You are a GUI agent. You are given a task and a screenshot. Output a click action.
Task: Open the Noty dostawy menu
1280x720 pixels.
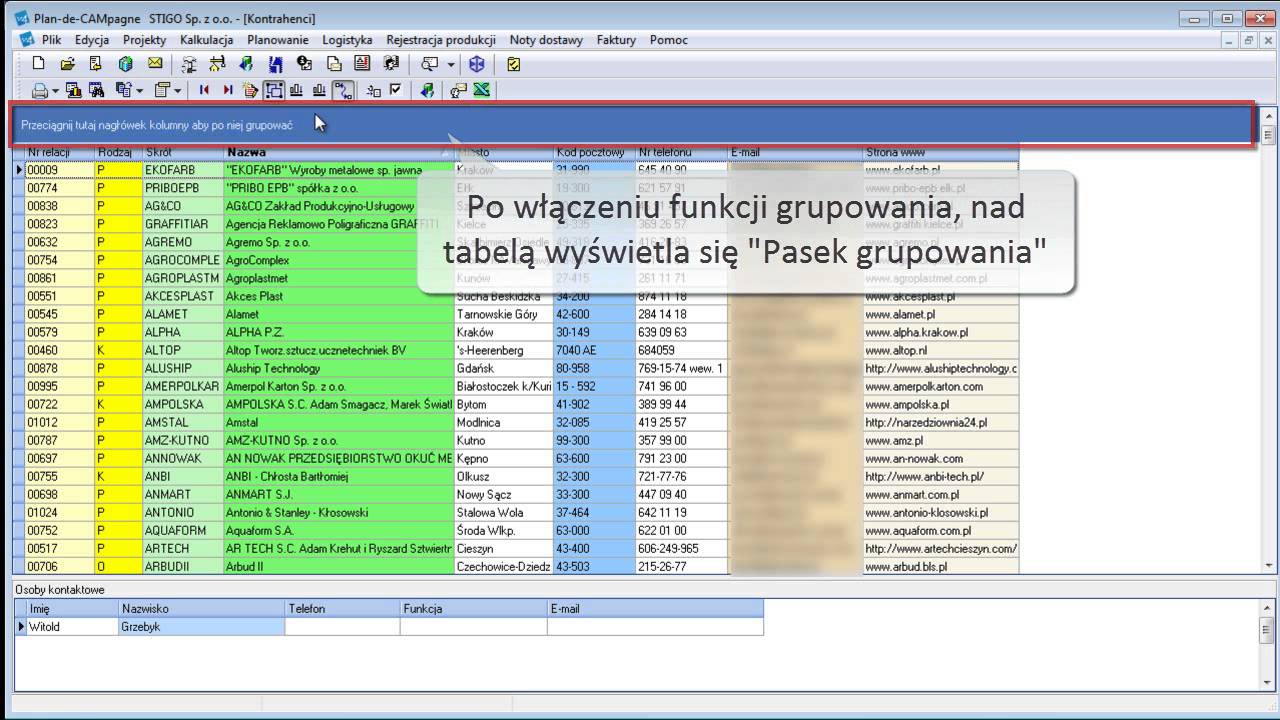[546, 40]
